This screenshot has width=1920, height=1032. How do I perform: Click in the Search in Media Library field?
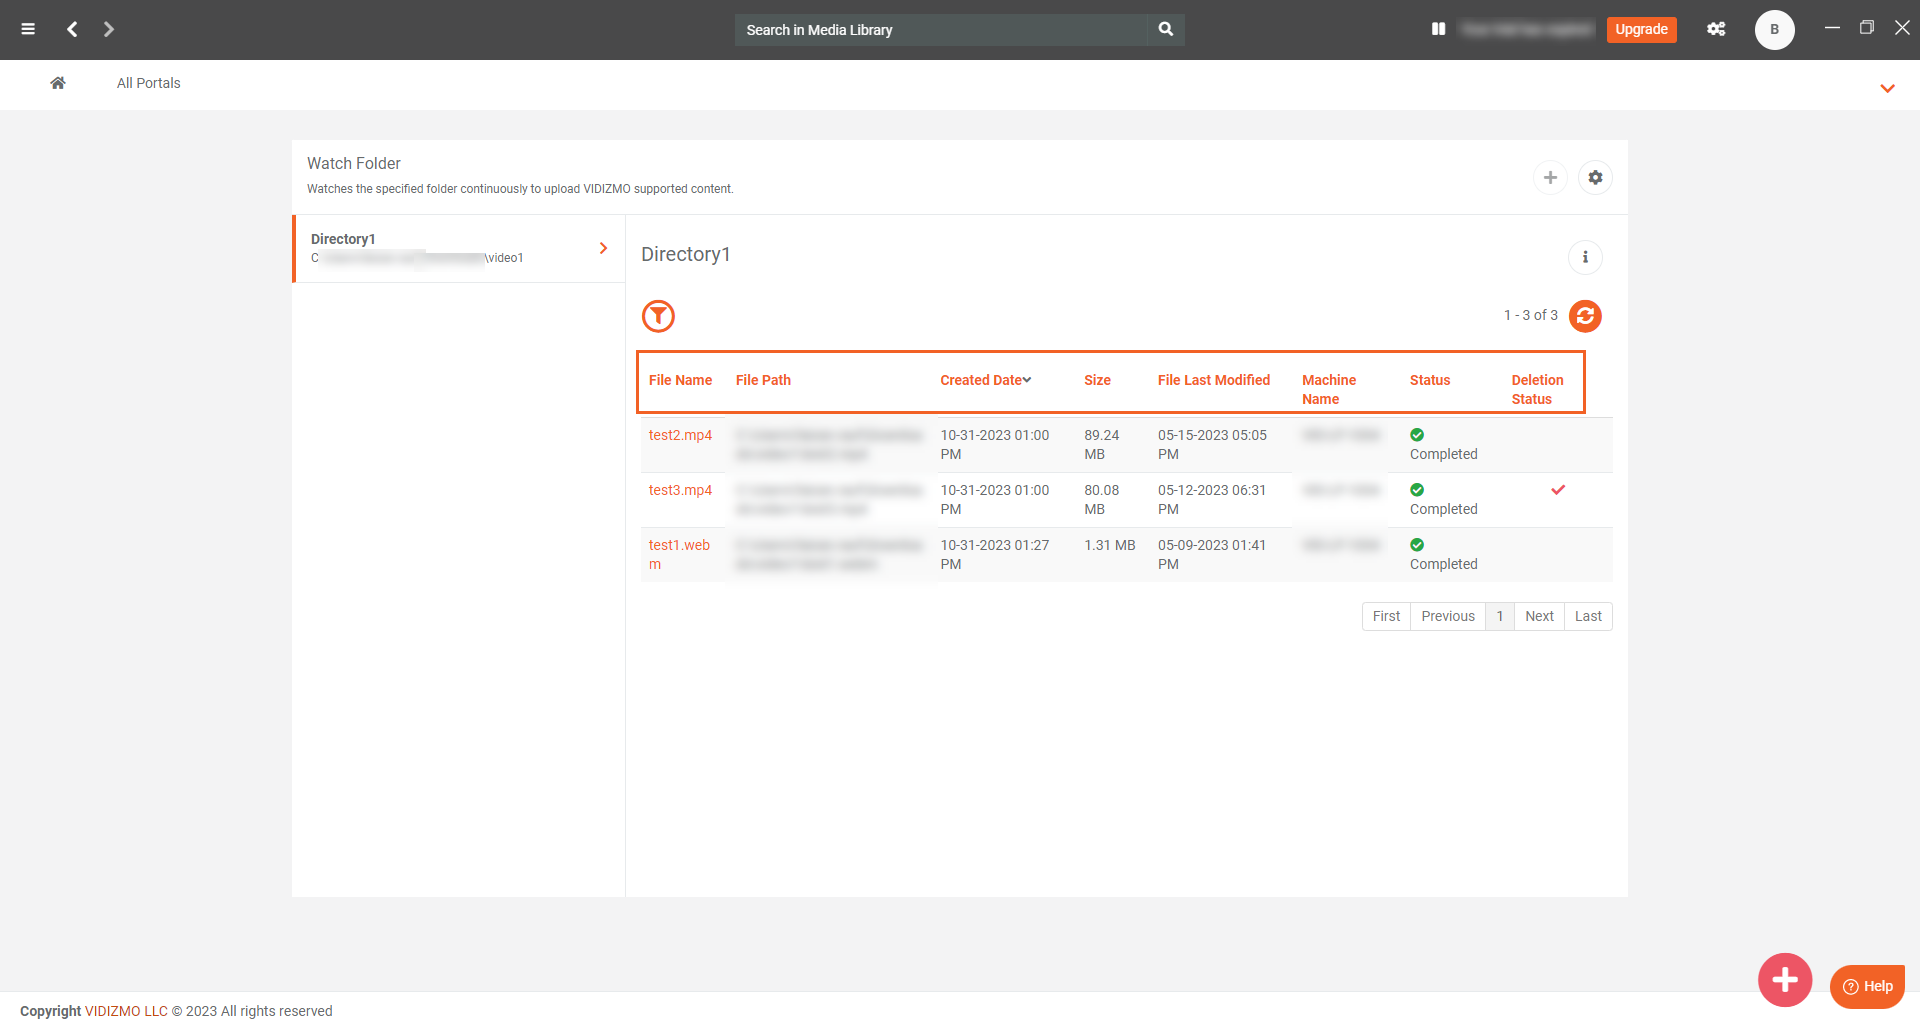pyautogui.click(x=940, y=30)
